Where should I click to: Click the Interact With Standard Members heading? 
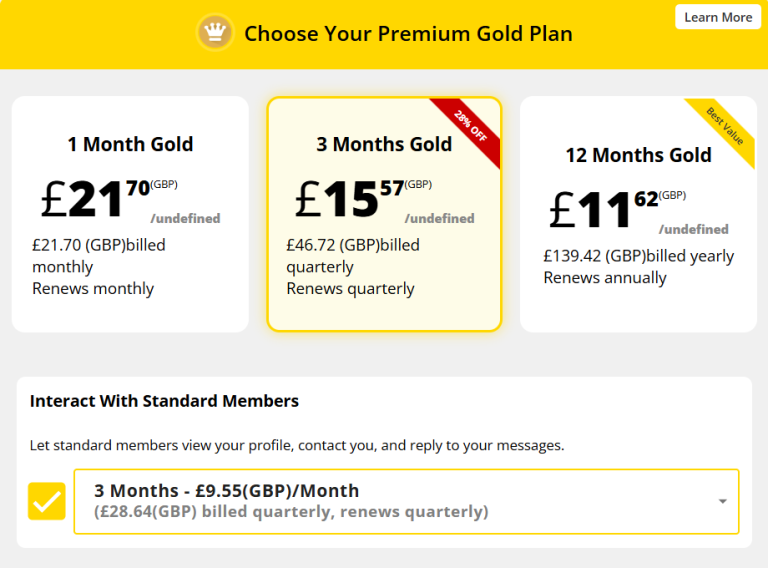164,401
